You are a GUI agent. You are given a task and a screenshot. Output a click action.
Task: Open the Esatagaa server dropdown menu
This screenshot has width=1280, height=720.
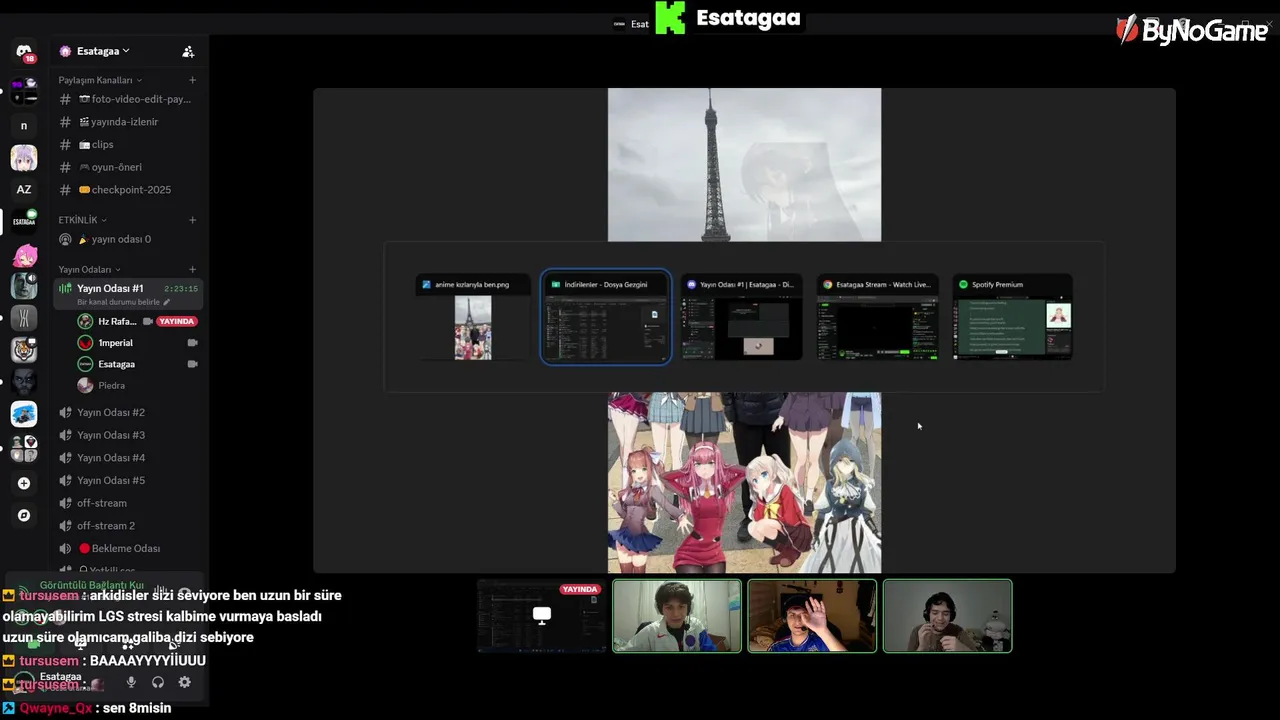pos(104,51)
